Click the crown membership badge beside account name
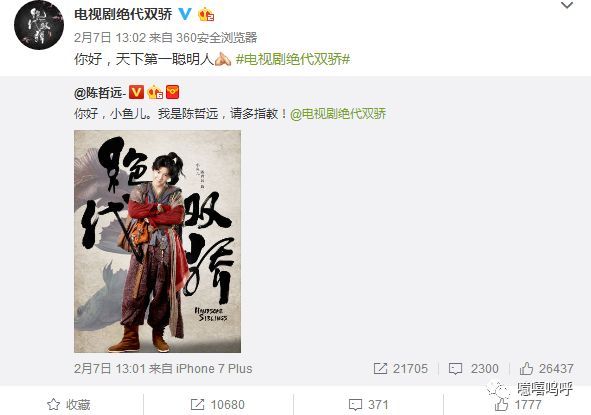The width and height of the screenshot is (591, 415). point(206,14)
